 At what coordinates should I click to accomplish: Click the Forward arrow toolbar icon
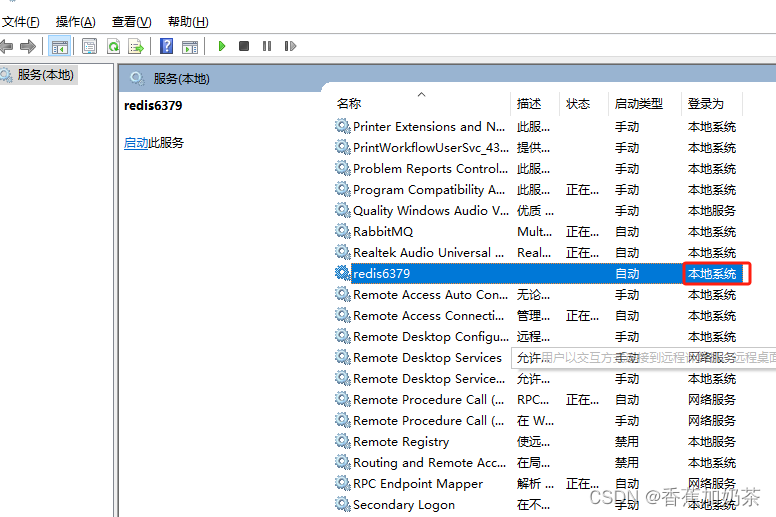click(x=28, y=47)
